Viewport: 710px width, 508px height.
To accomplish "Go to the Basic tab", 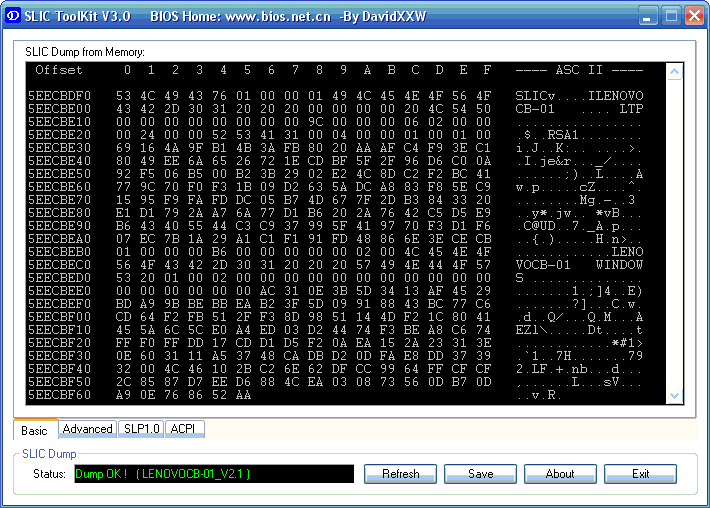I will pyautogui.click(x=35, y=430).
